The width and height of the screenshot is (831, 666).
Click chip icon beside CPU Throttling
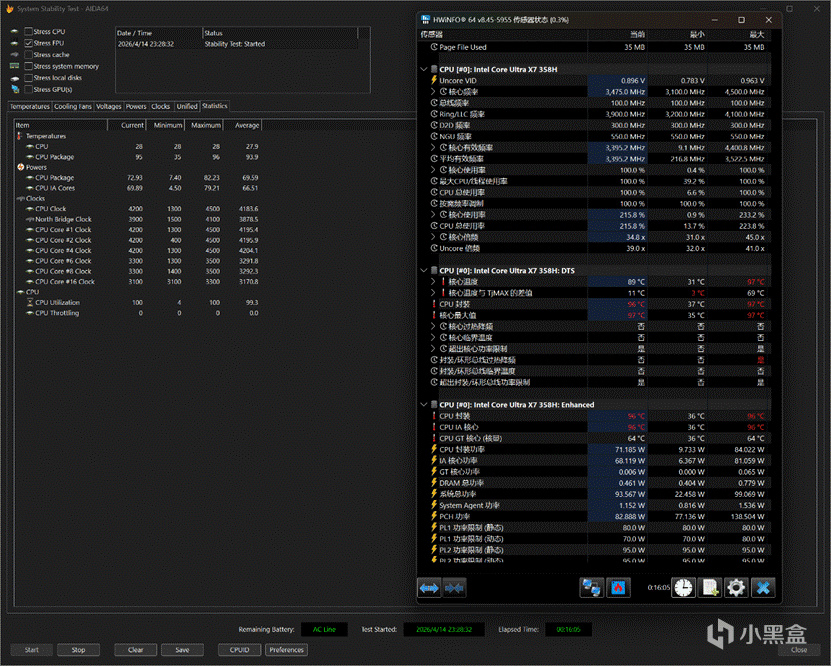pos(30,313)
